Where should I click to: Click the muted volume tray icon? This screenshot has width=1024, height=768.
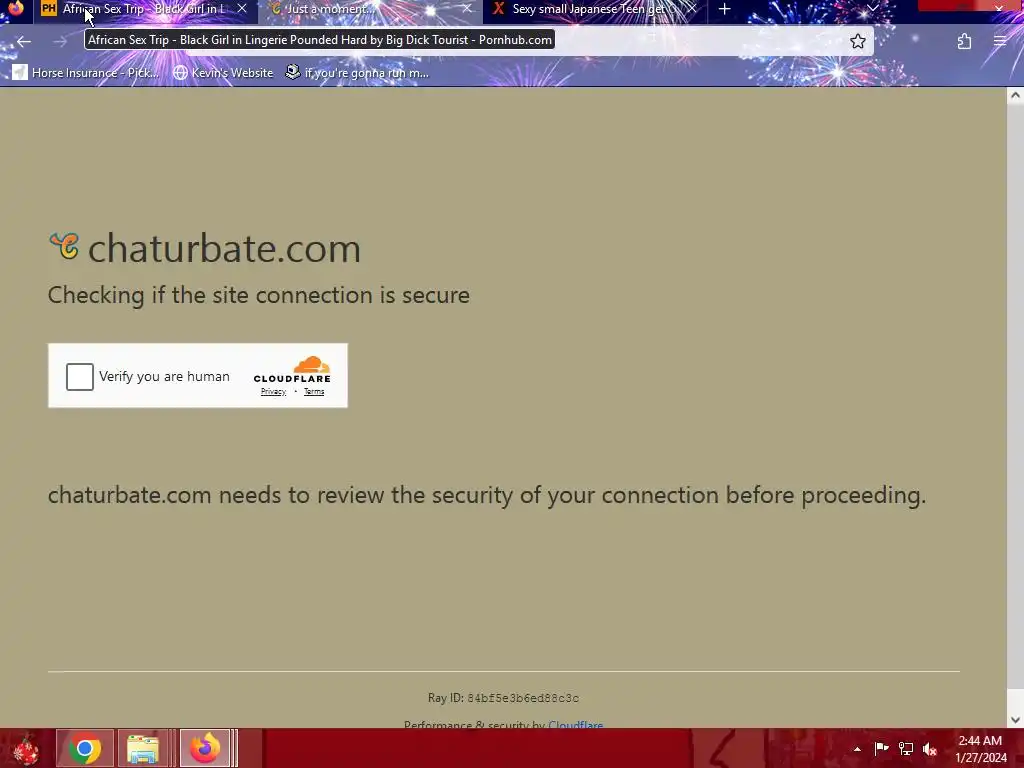930,748
